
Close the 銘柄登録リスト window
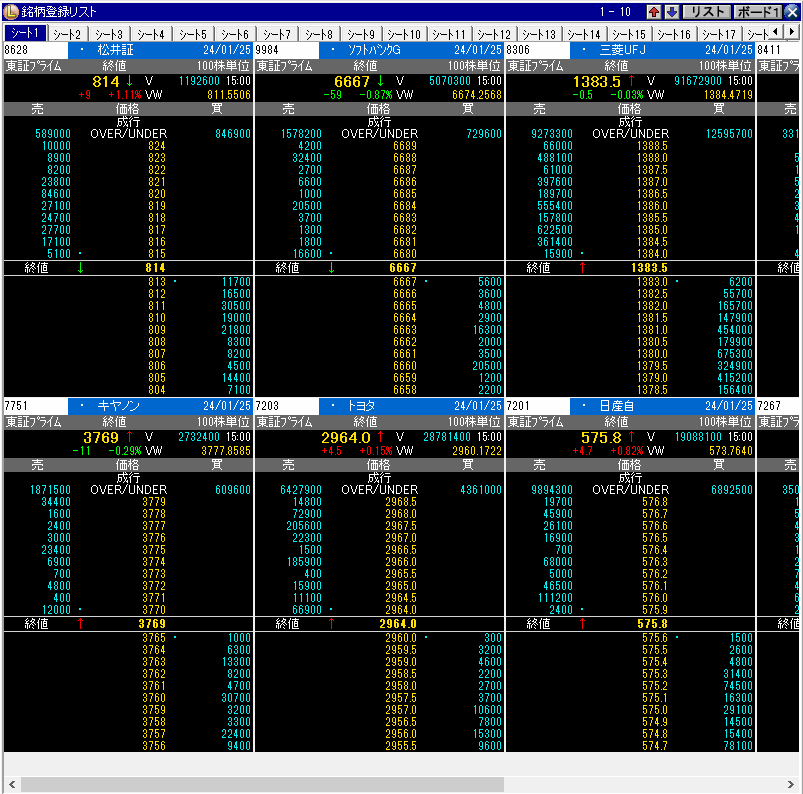pos(792,12)
